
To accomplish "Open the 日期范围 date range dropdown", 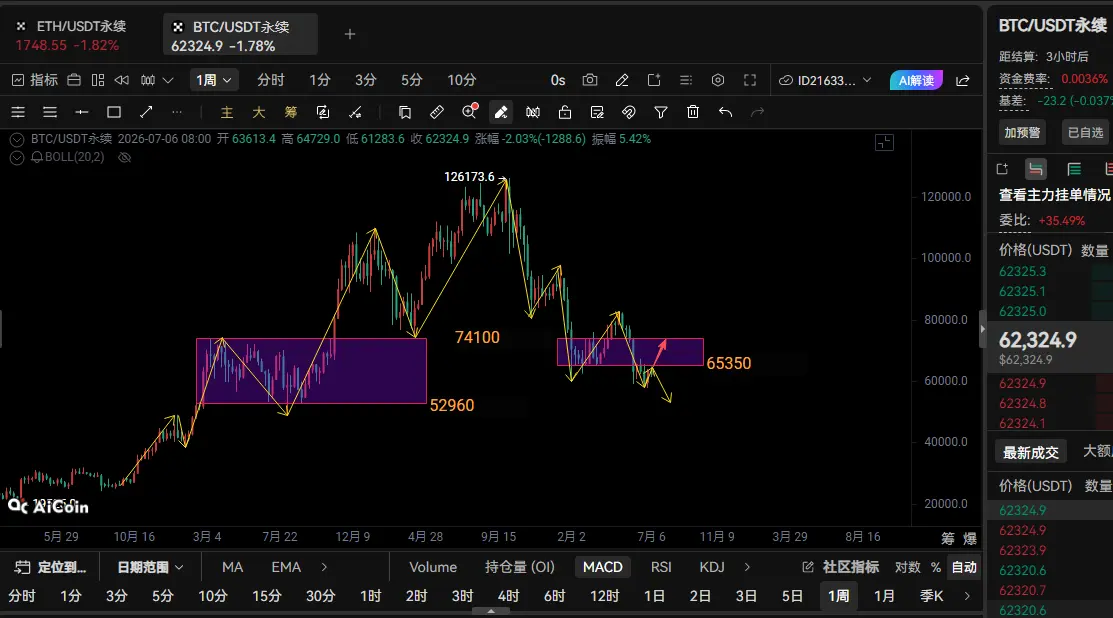I will pos(150,567).
